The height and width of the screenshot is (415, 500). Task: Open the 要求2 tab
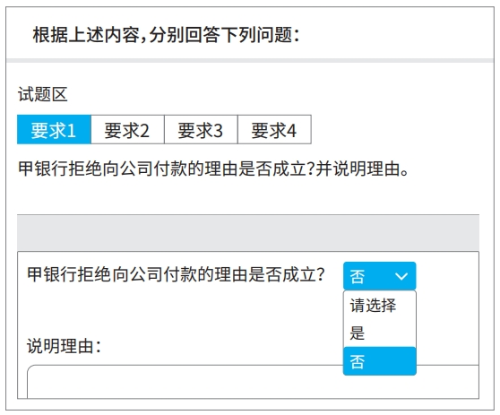(x=127, y=130)
